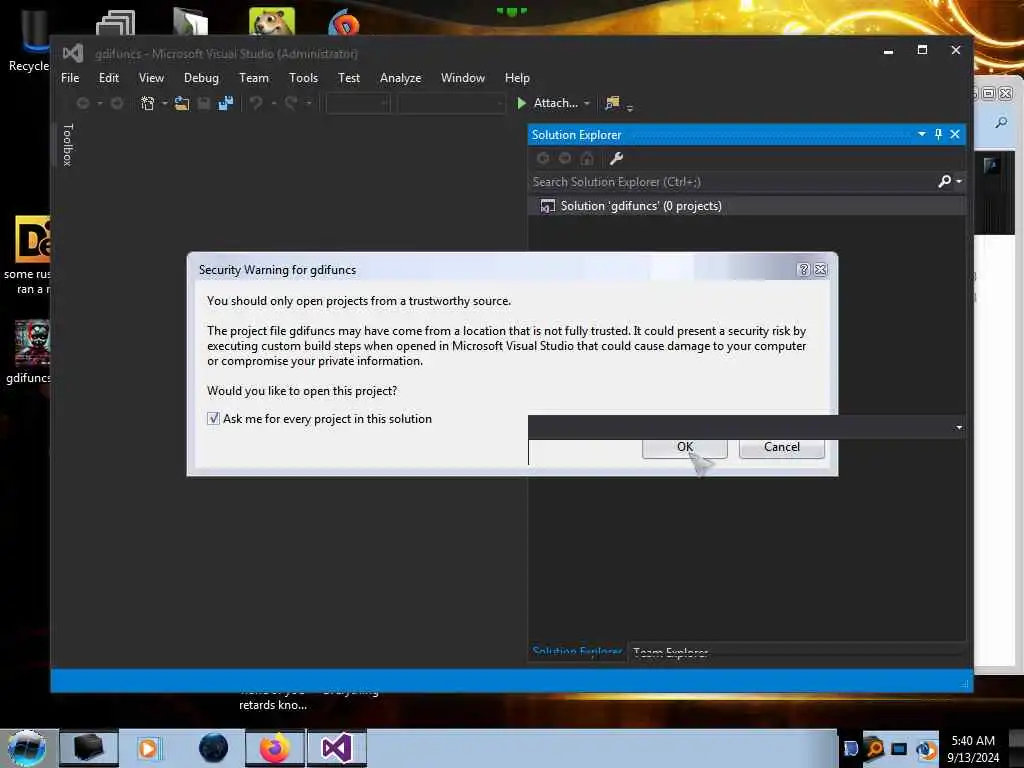
Task: Click the Navigate Forward toolbar icon
Action: (x=117, y=103)
